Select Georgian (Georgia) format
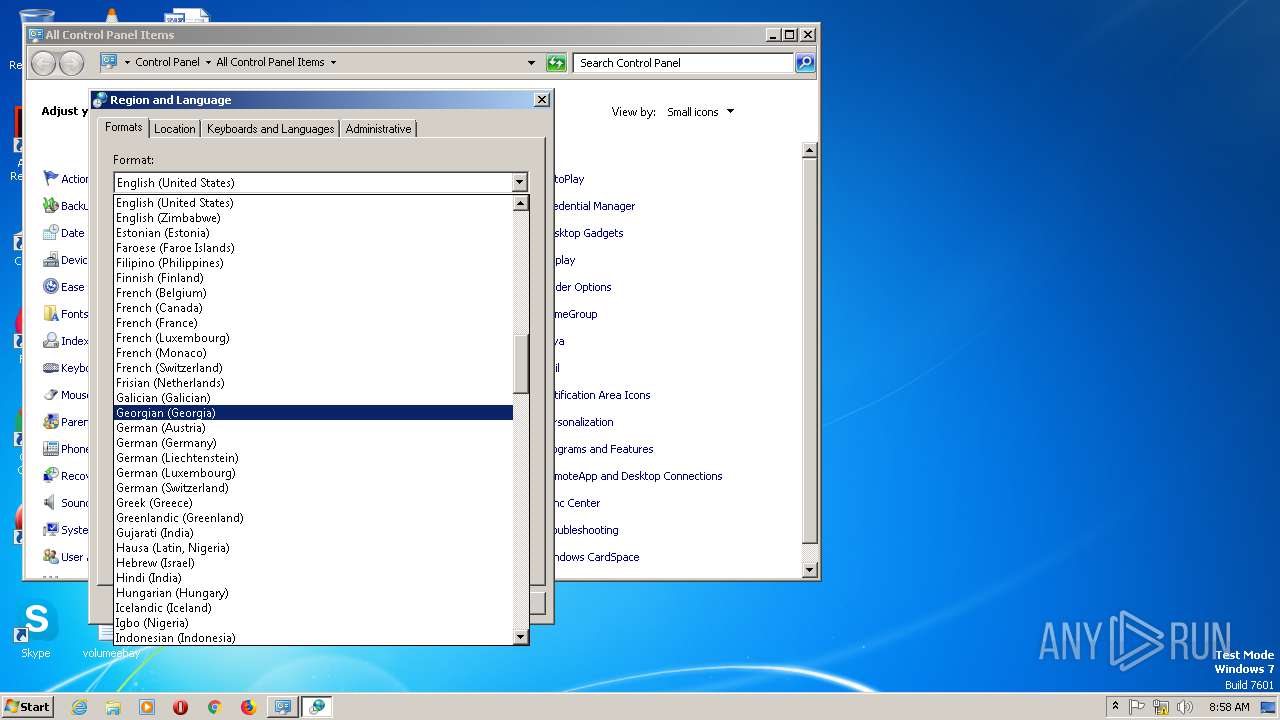 click(313, 413)
